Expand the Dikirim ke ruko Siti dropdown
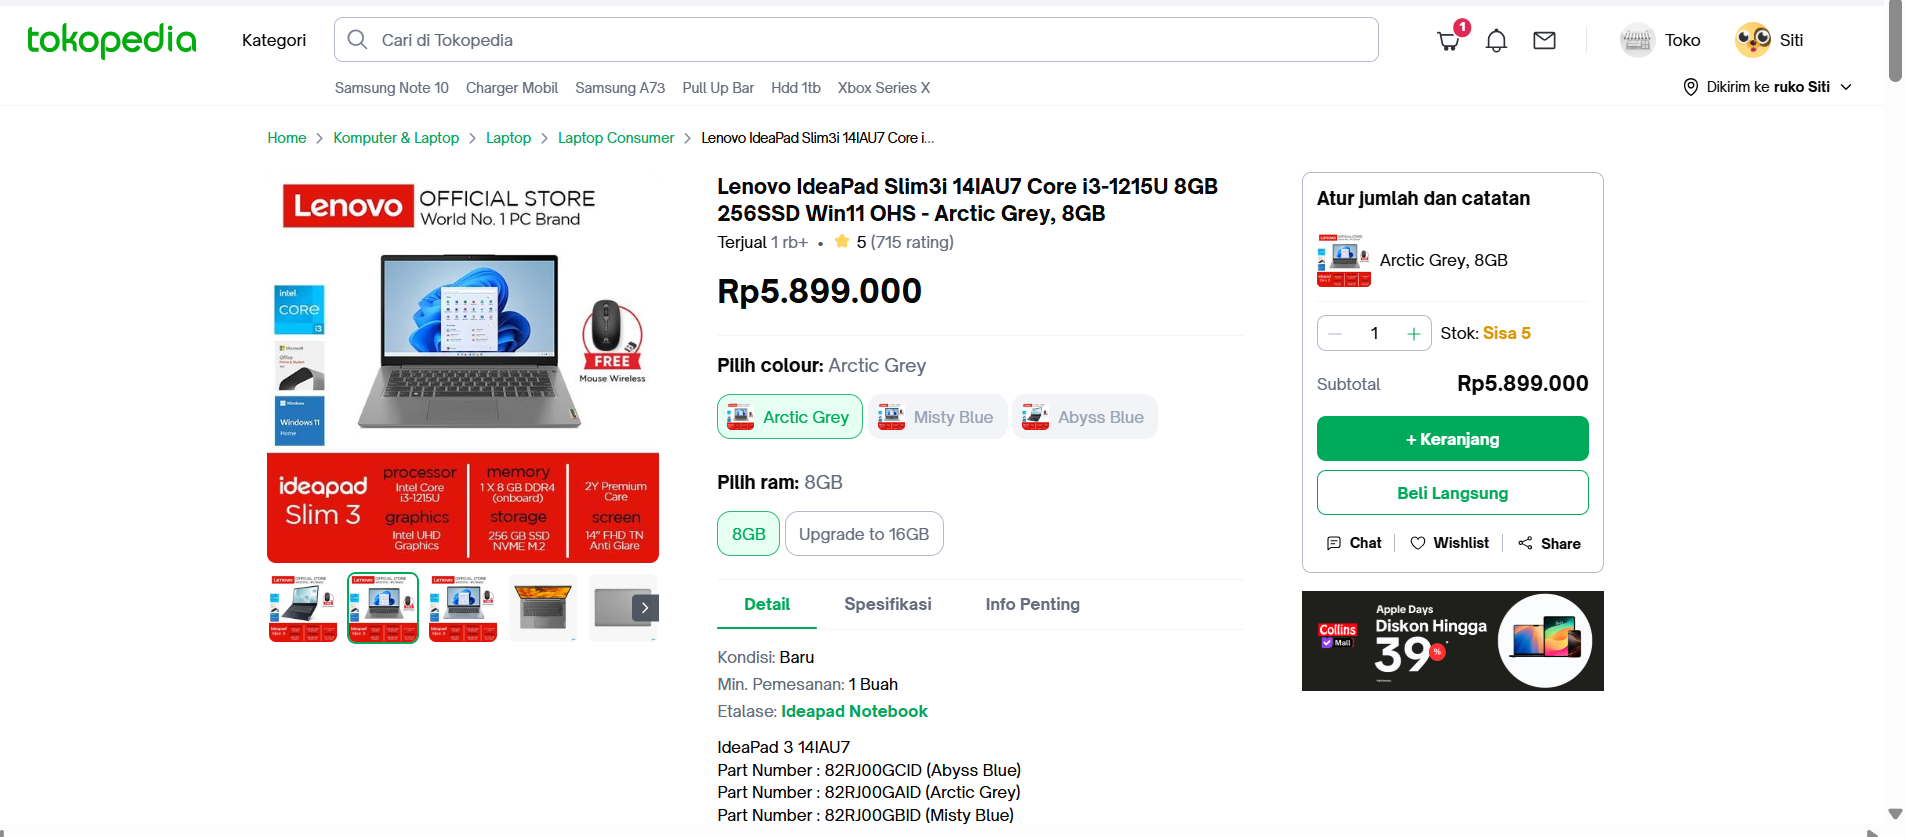 [1767, 87]
